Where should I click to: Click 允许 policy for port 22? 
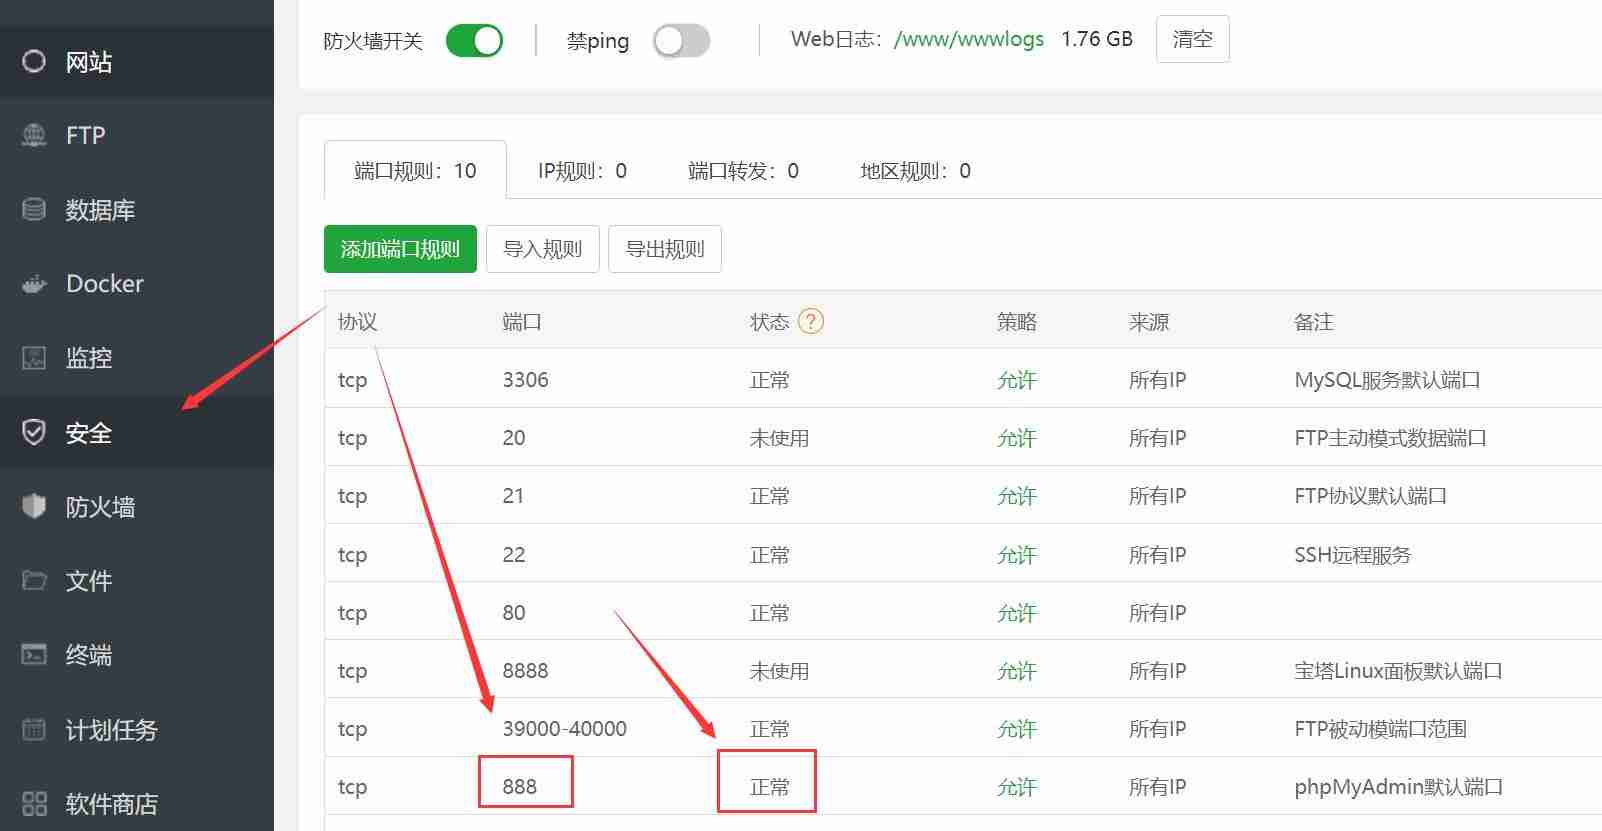point(1017,555)
